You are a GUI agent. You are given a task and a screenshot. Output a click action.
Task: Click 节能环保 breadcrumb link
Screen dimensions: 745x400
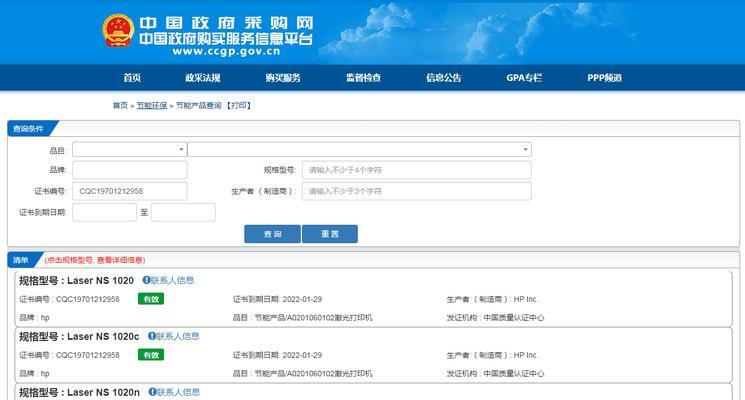tap(152, 105)
